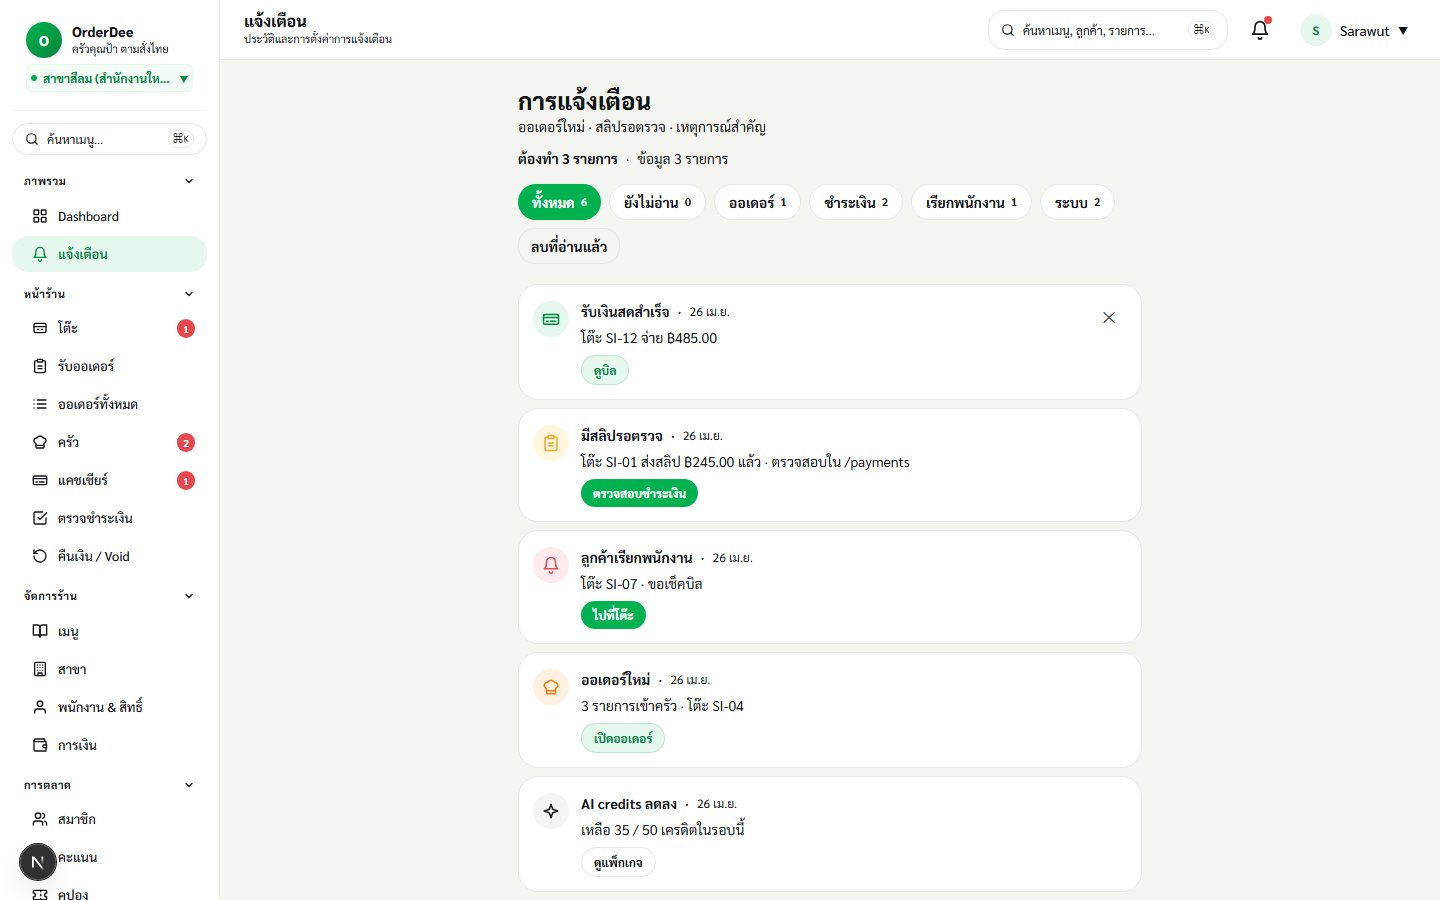The image size is (1440, 900).
Task: Click the ออเดอร์ทั้งหมด list icon
Action: pyautogui.click(x=40, y=404)
